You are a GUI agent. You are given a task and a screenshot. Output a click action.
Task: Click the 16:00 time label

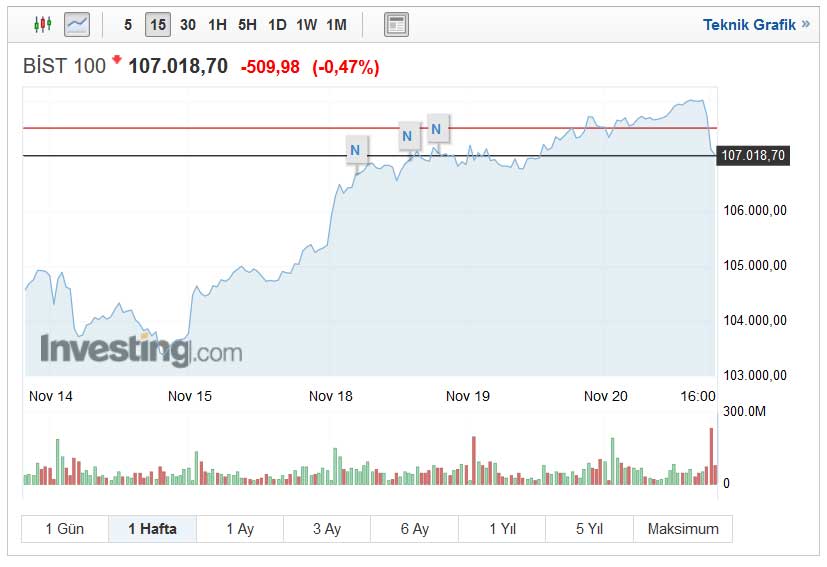click(698, 396)
